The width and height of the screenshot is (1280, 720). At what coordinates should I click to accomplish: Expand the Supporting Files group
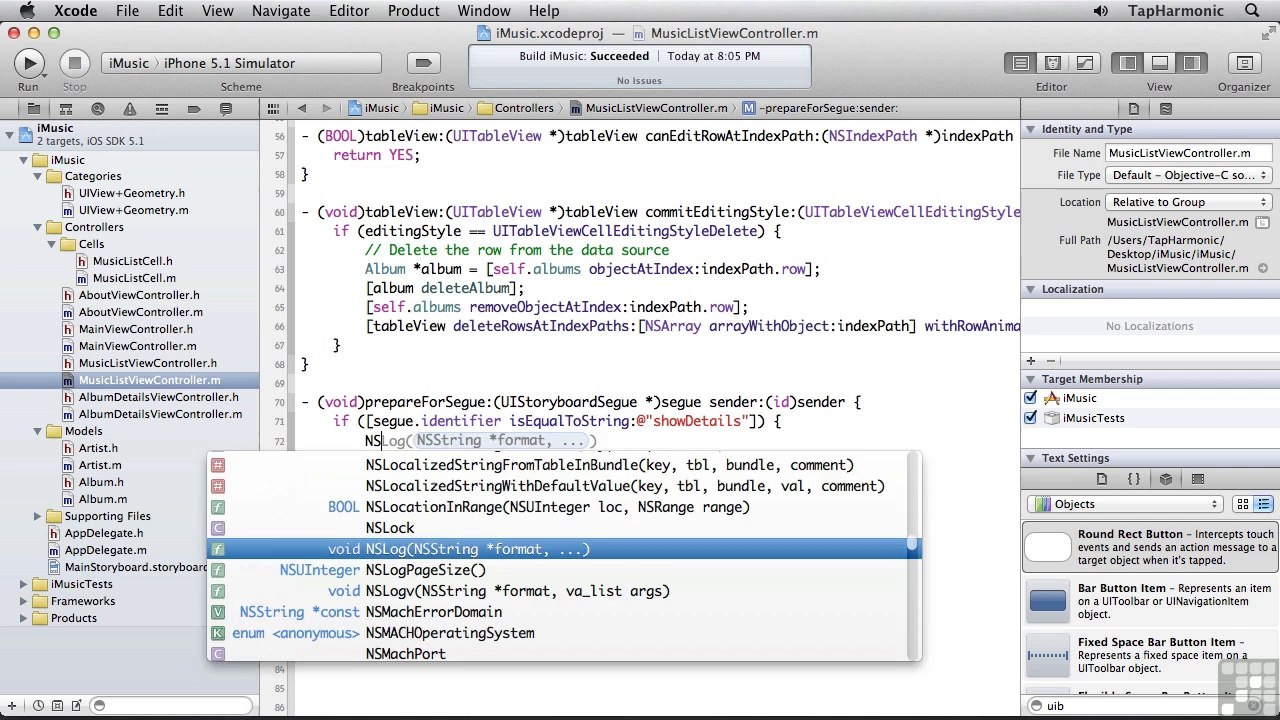[38, 516]
